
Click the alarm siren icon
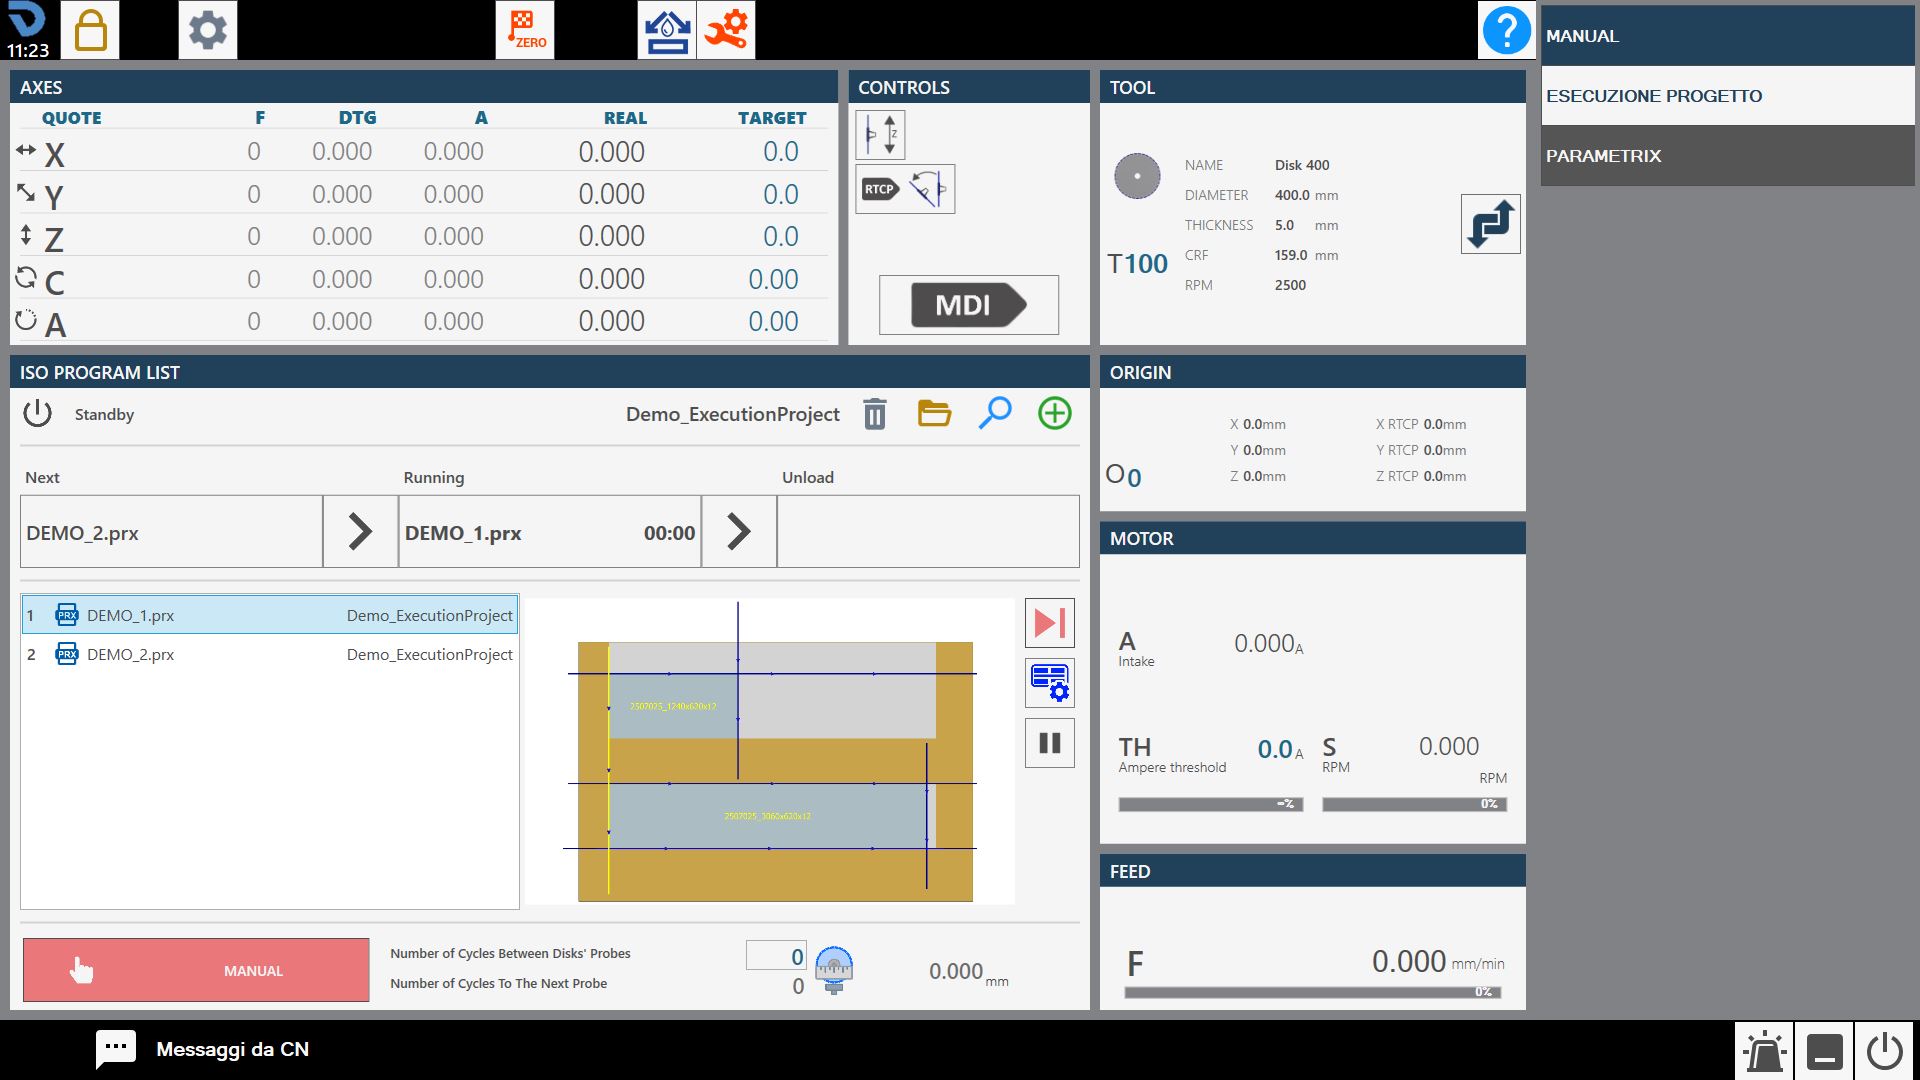(x=1765, y=1051)
